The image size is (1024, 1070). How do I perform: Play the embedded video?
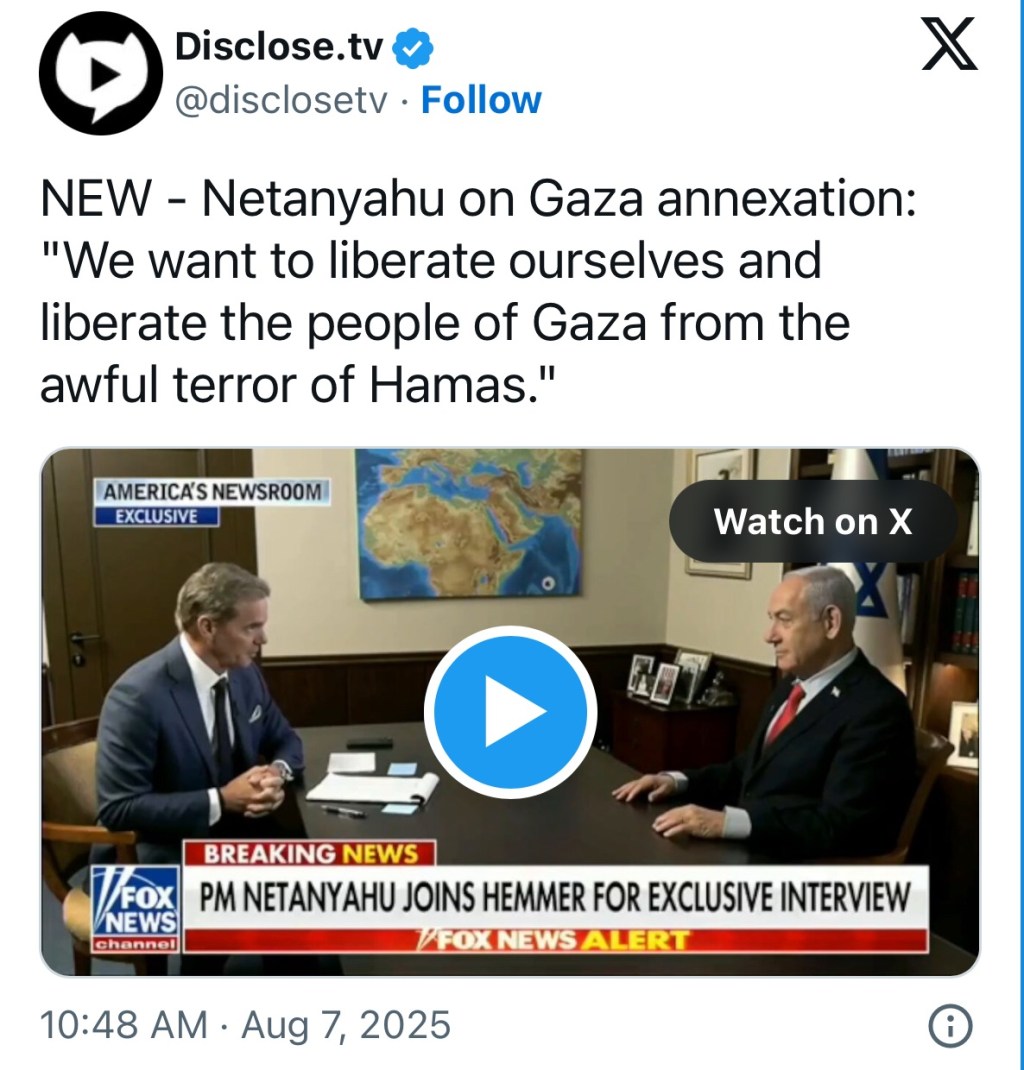point(510,712)
